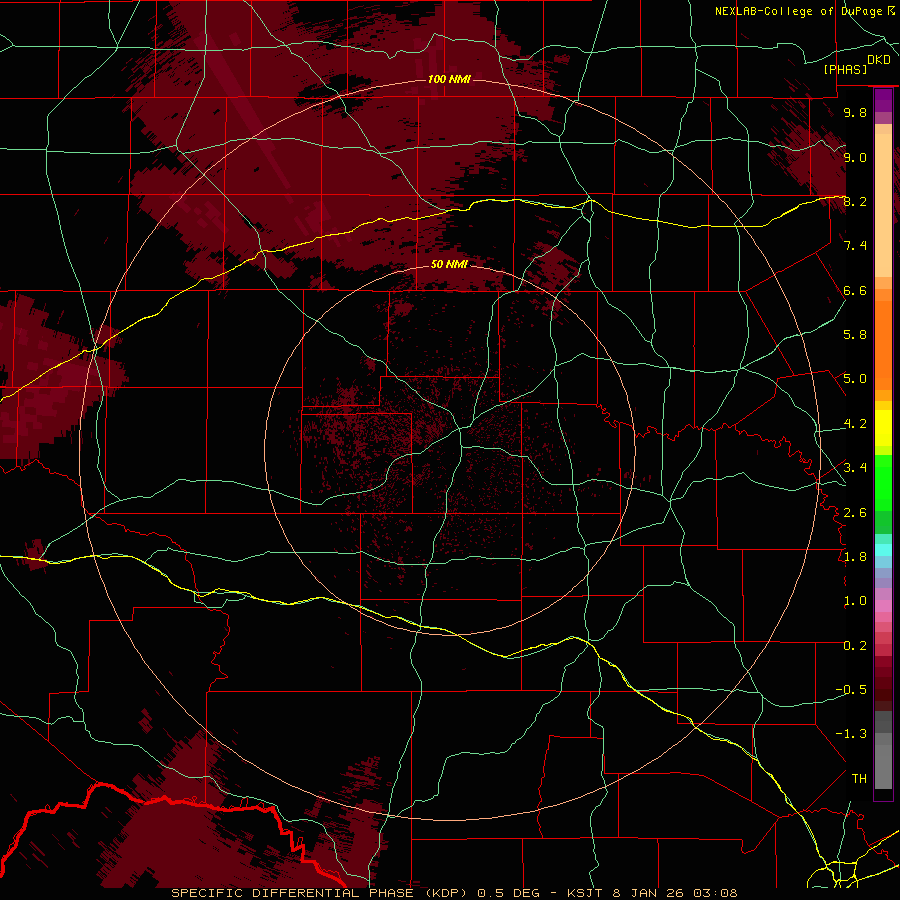The height and width of the screenshot is (900, 900).
Task: Click the 0.2 value on the color scale
Action: (x=855, y=646)
